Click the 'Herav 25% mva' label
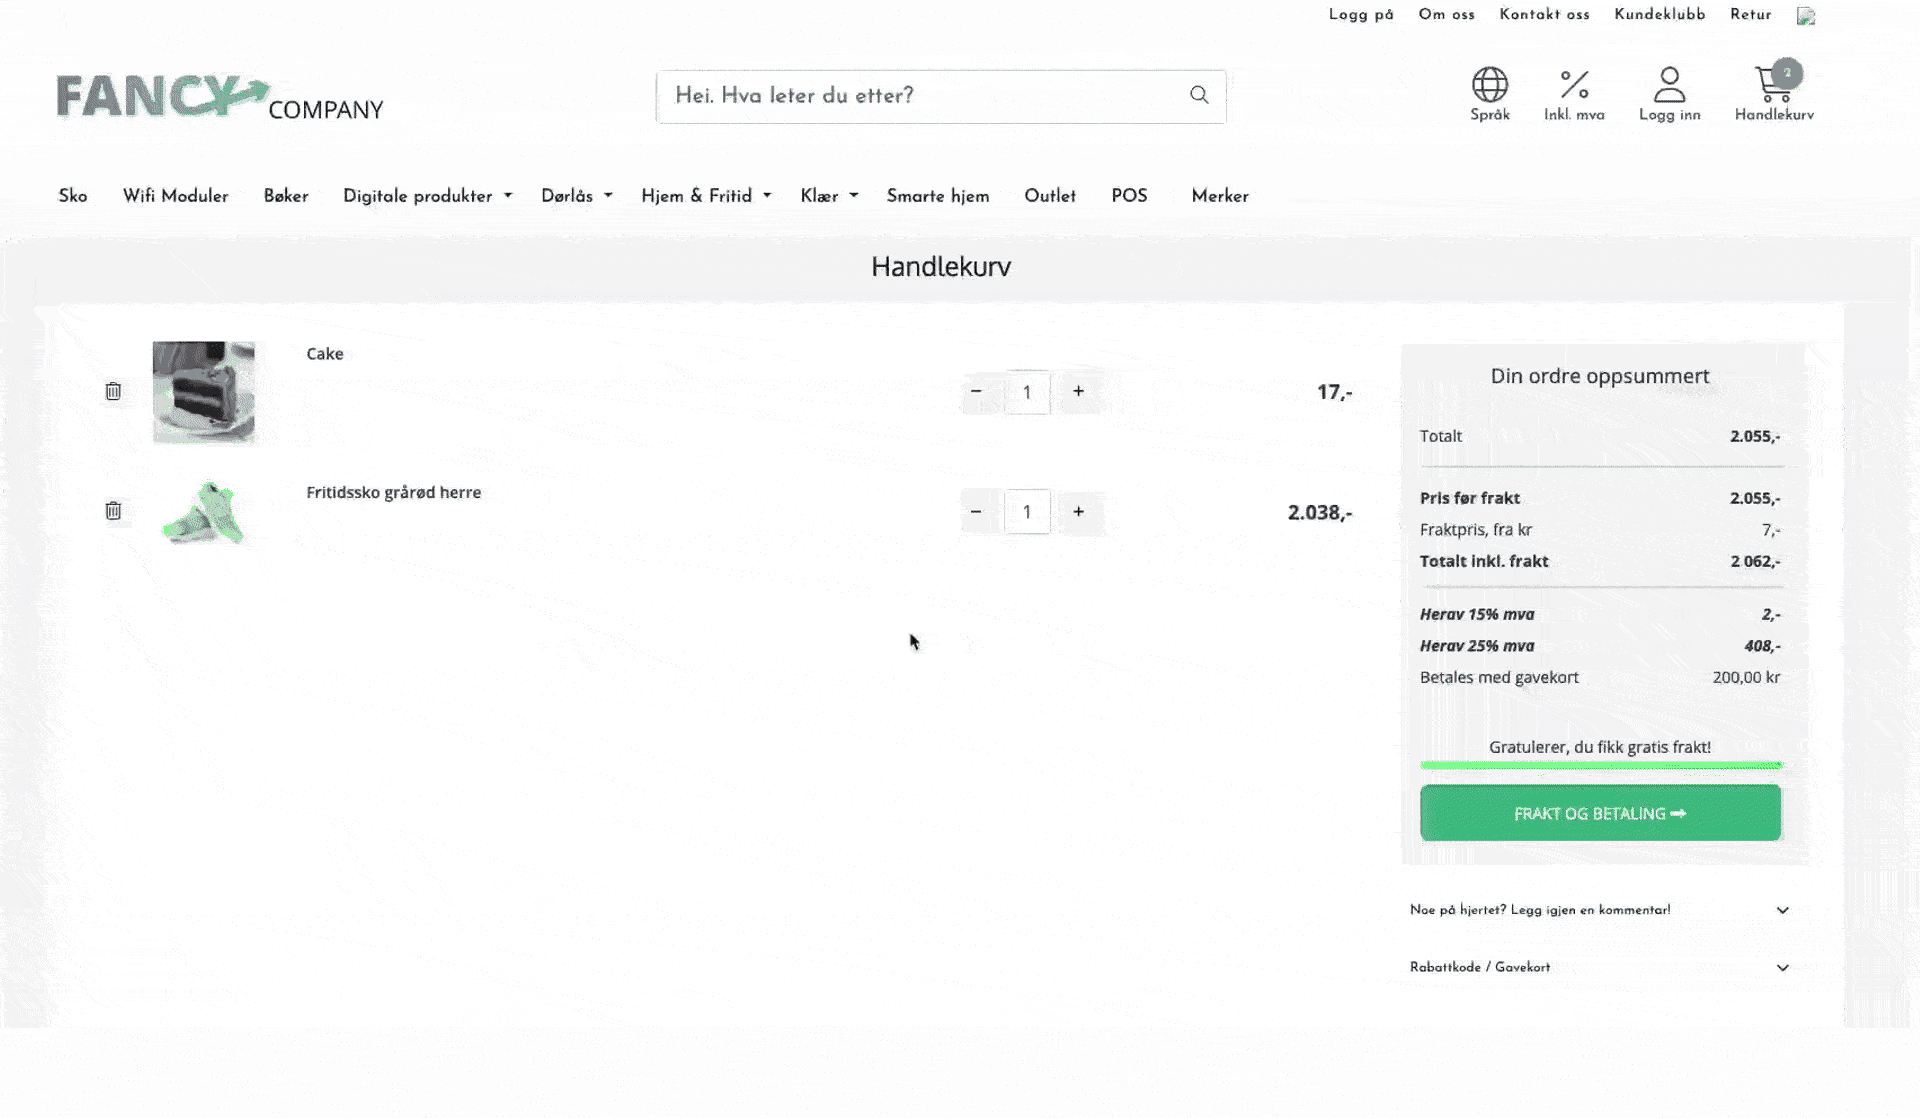This screenshot has height=1118, width=1920. click(x=1477, y=646)
